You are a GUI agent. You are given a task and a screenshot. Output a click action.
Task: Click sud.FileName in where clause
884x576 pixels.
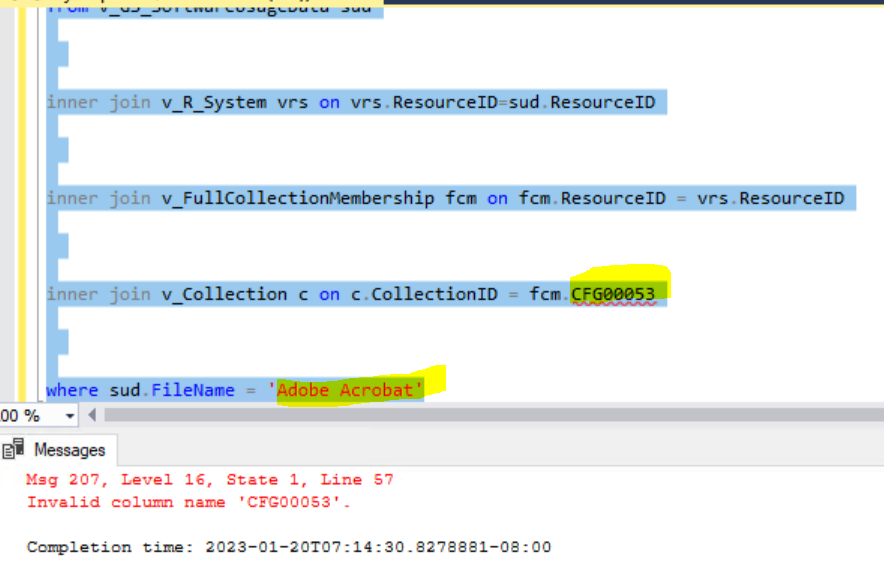[172, 390]
